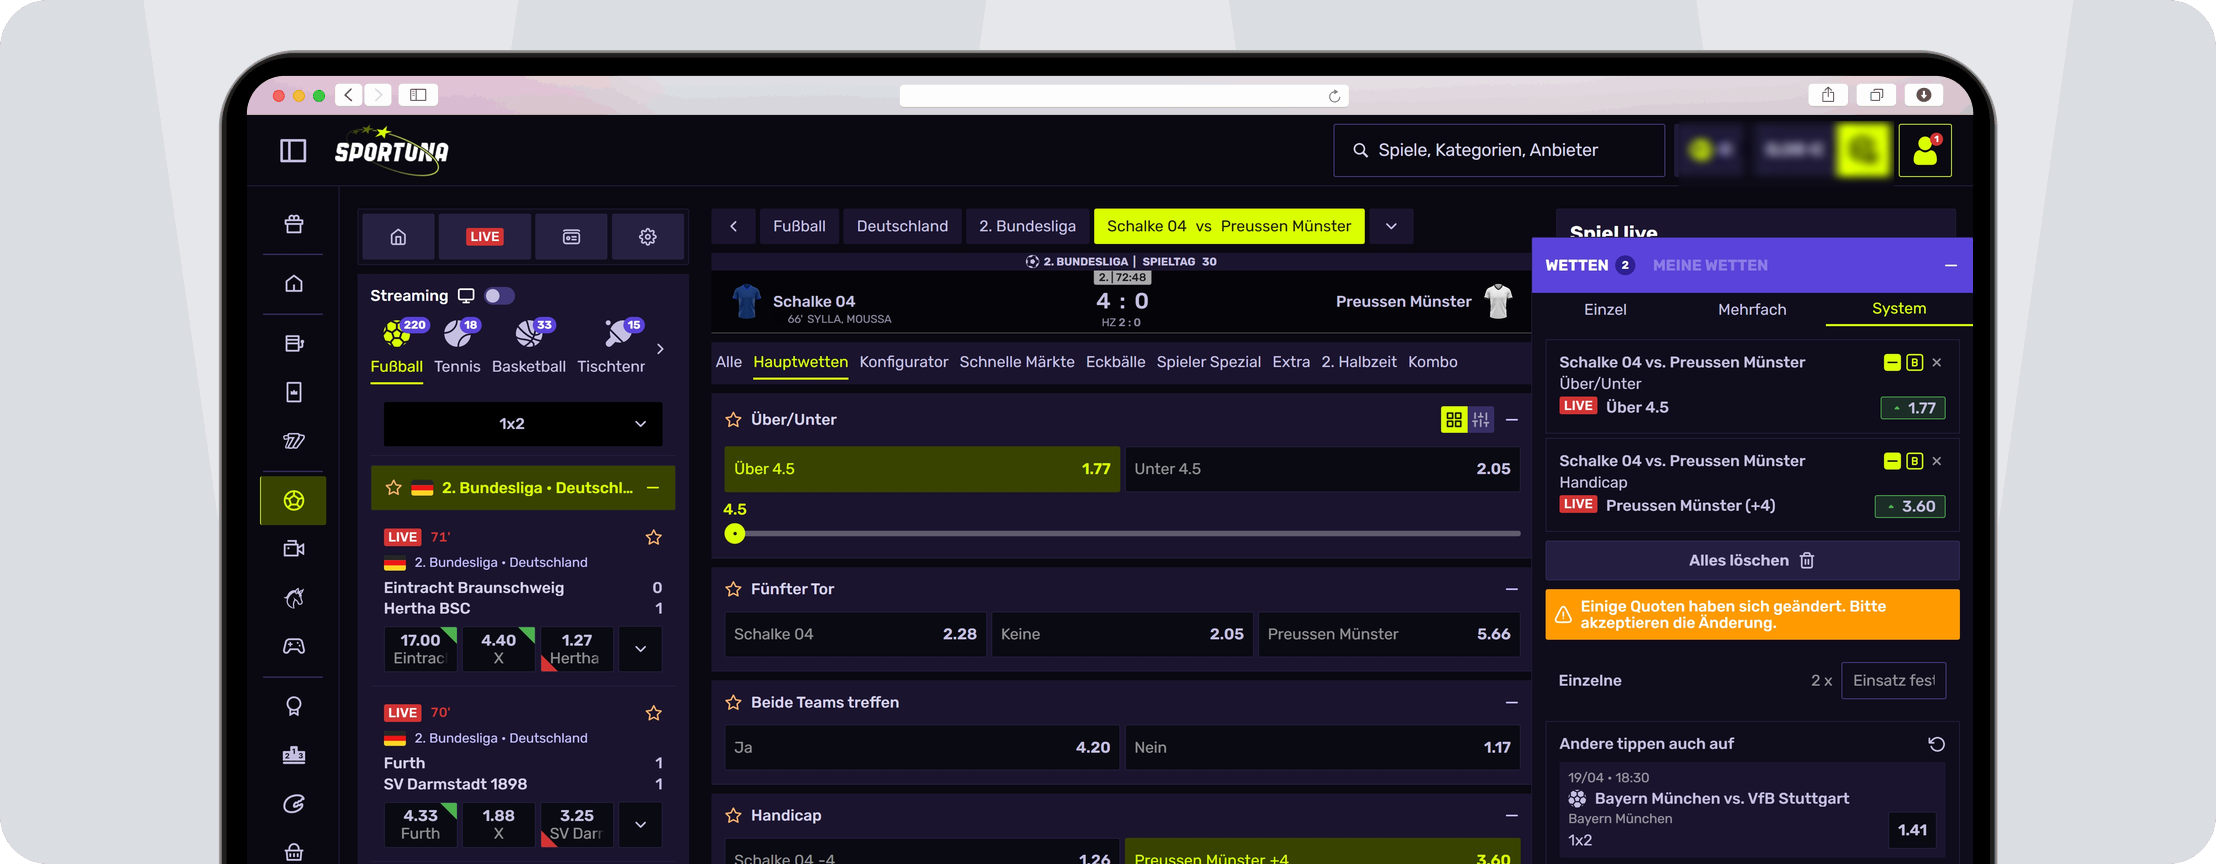Image resolution: width=2216 pixels, height=864 pixels.
Task: Remove the Über 4.5 bet from slip
Action: point(1937,363)
